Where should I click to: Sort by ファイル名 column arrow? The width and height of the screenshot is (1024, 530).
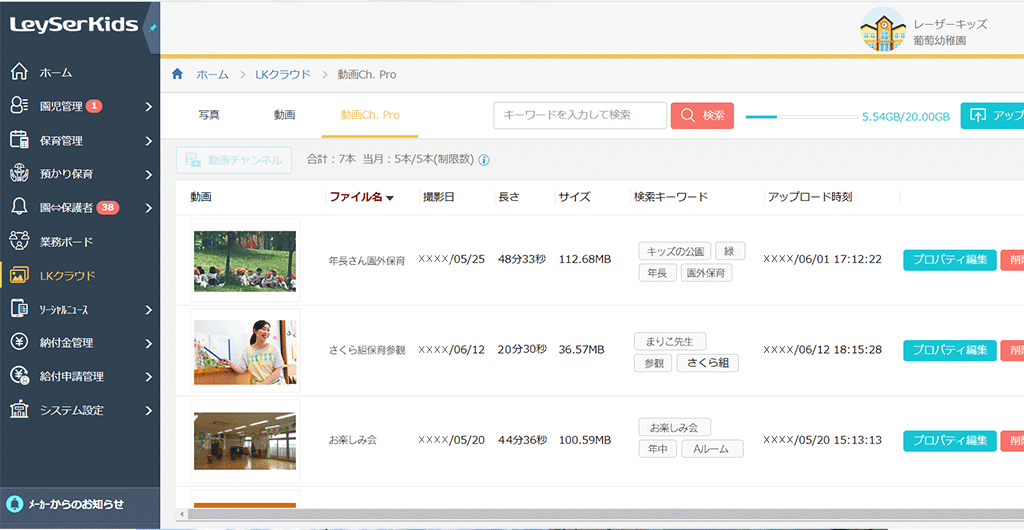(390, 198)
